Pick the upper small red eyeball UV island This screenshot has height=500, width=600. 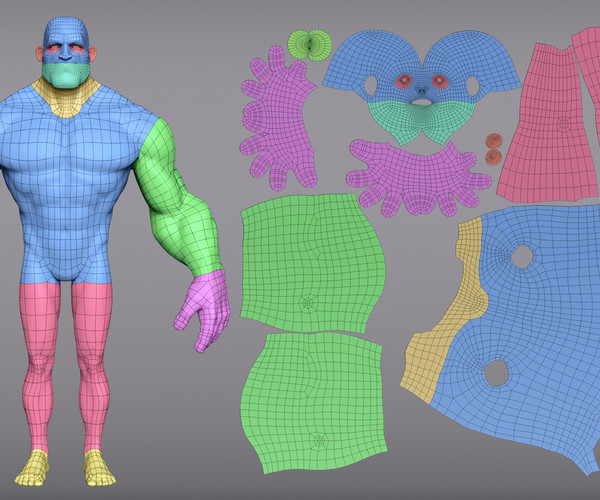coord(494,141)
